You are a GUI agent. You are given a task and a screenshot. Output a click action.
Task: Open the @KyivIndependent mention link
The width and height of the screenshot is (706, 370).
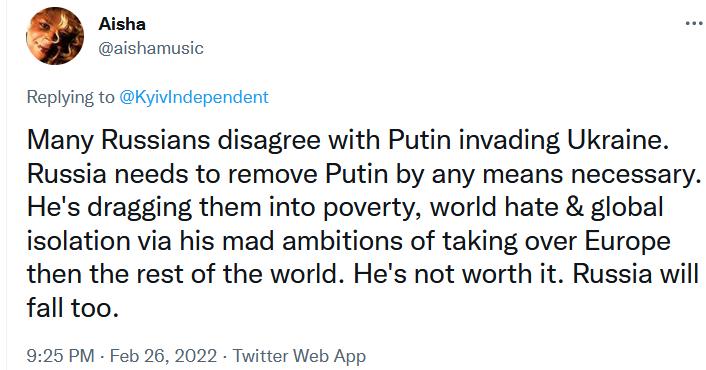pyautogui.click(x=194, y=97)
